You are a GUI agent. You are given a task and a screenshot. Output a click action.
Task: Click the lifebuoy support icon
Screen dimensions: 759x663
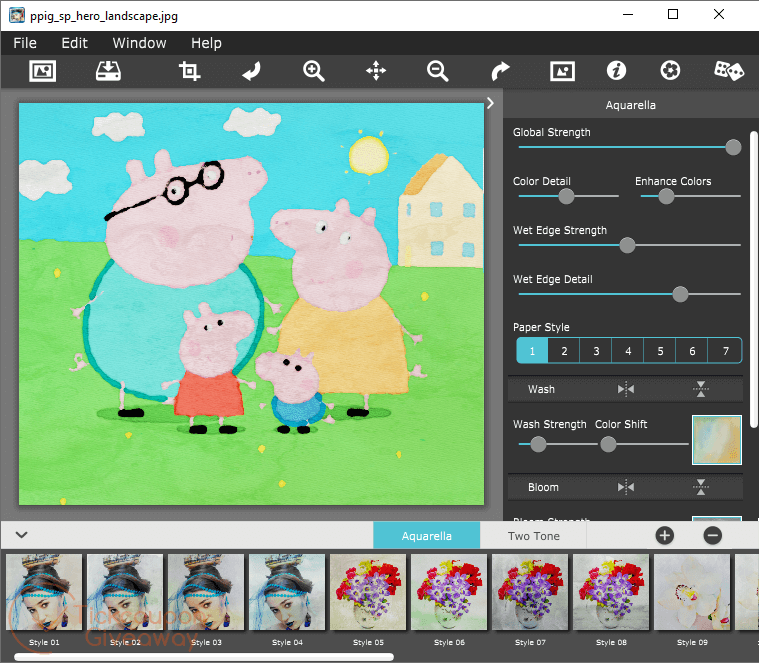[670, 71]
